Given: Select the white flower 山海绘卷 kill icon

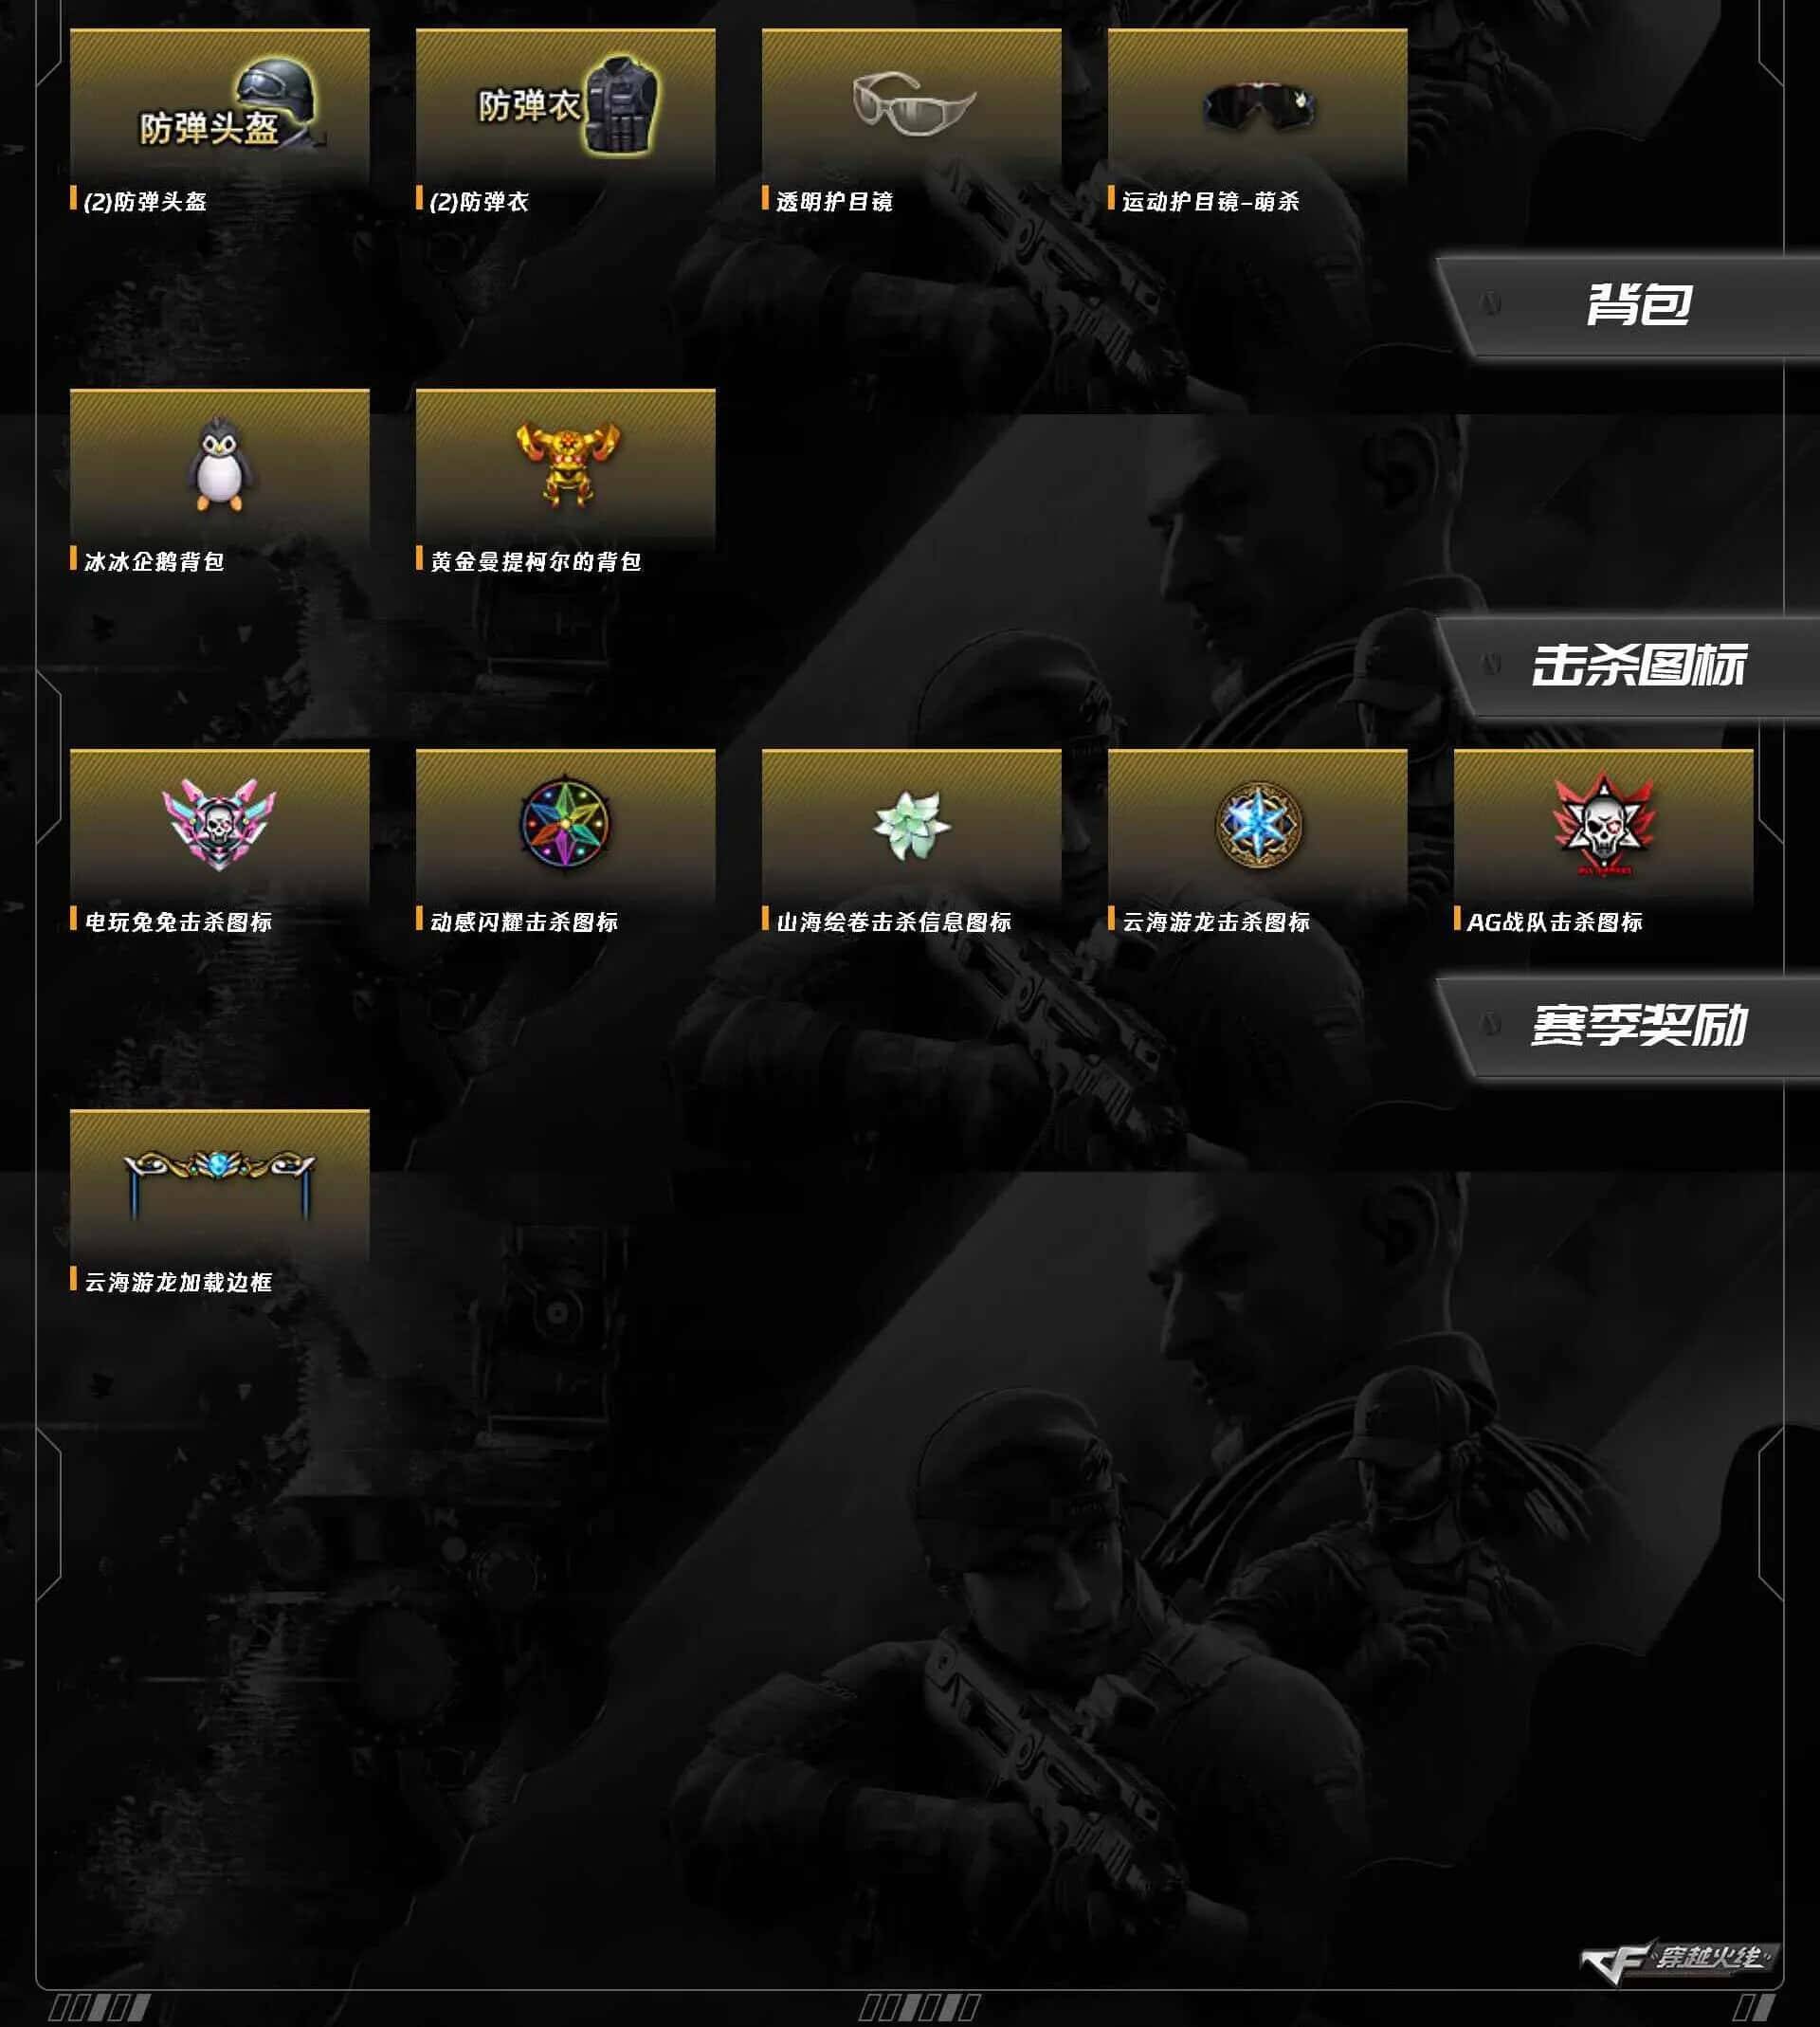Looking at the screenshot, I should pyautogui.click(x=911, y=826).
